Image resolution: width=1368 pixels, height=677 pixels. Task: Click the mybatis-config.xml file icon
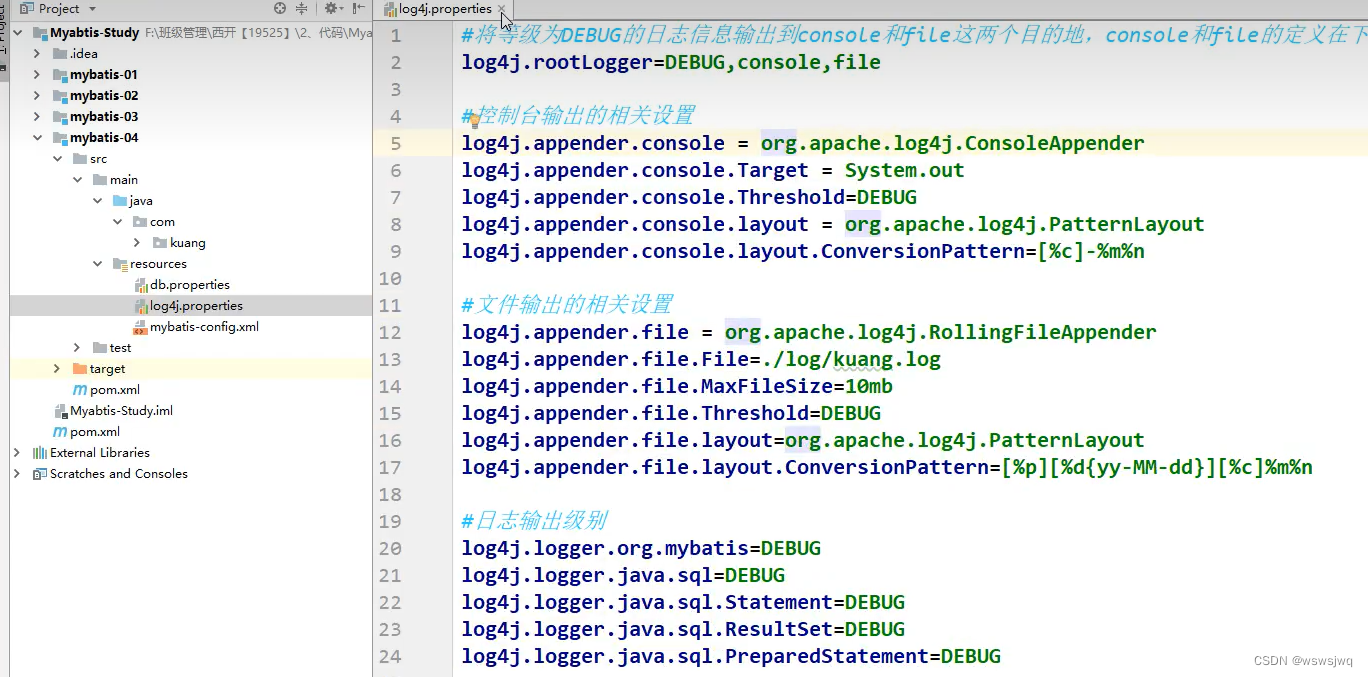tap(140, 326)
